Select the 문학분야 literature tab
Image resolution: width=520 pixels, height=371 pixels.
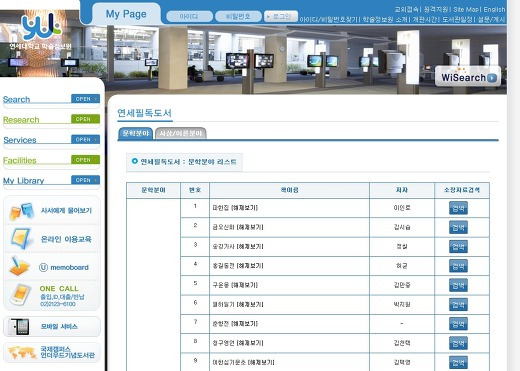pos(135,133)
